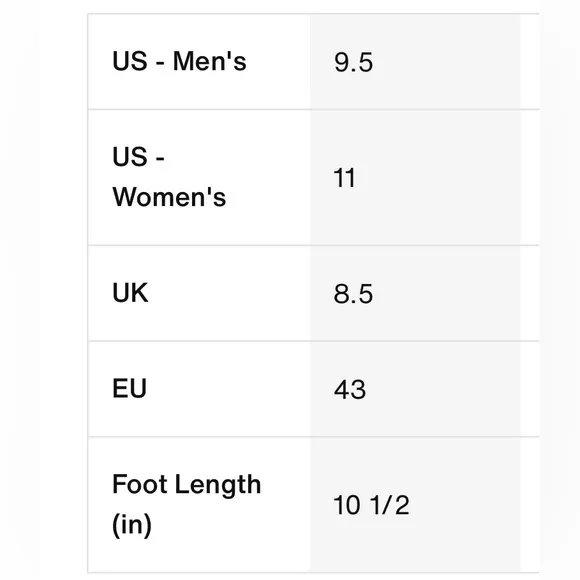Click the shaded cell in Women's row
The width and height of the screenshot is (580, 580).
(415, 178)
